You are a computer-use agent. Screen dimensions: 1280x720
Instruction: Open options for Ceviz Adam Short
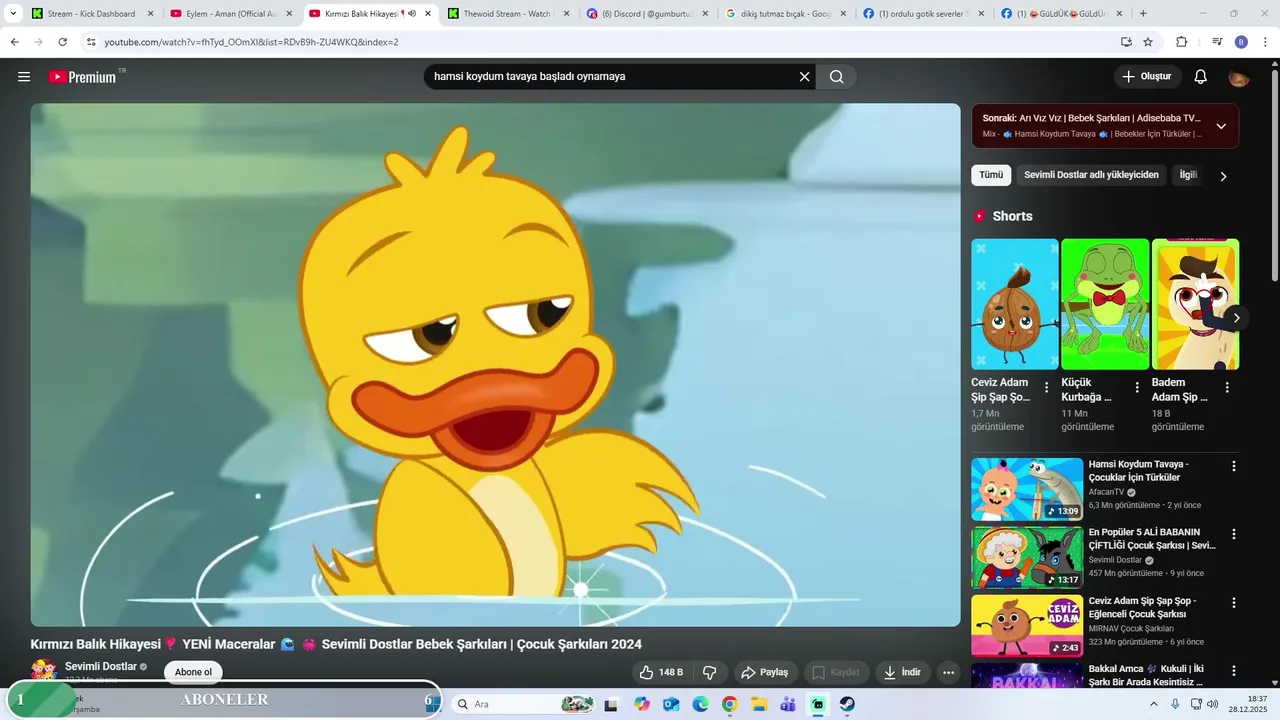1047,387
